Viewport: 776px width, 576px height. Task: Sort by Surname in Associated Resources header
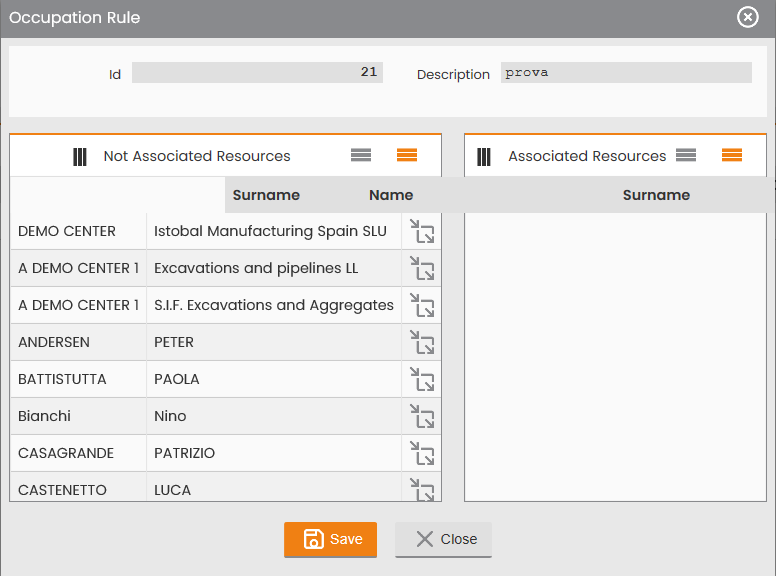[656, 195]
